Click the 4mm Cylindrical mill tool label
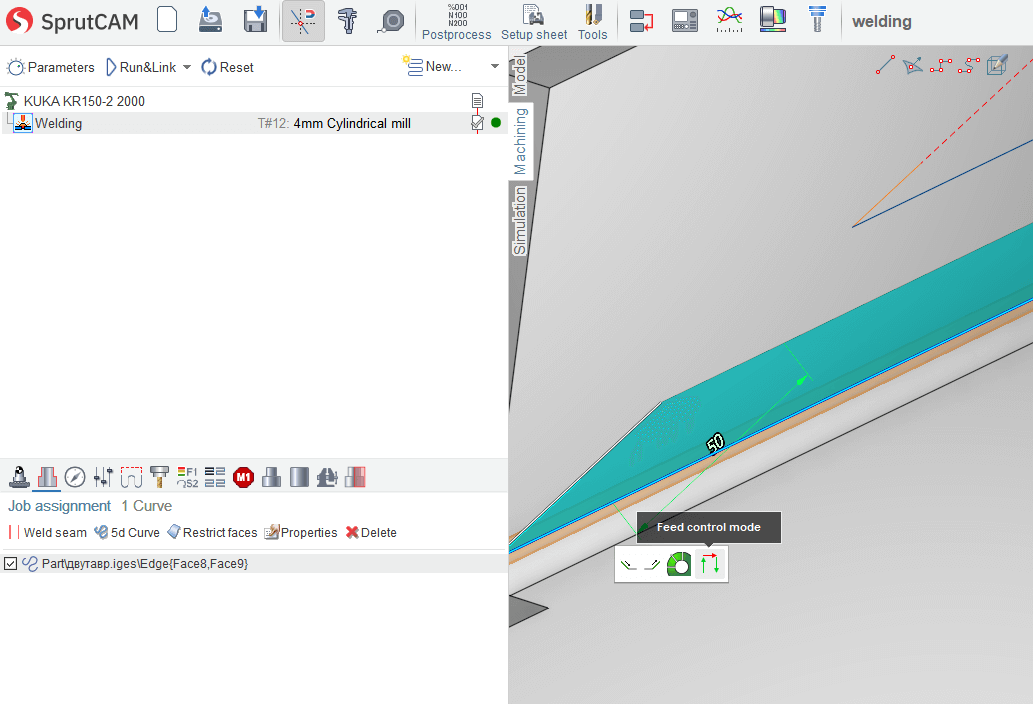This screenshot has height=704, width=1033. [352, 123]
